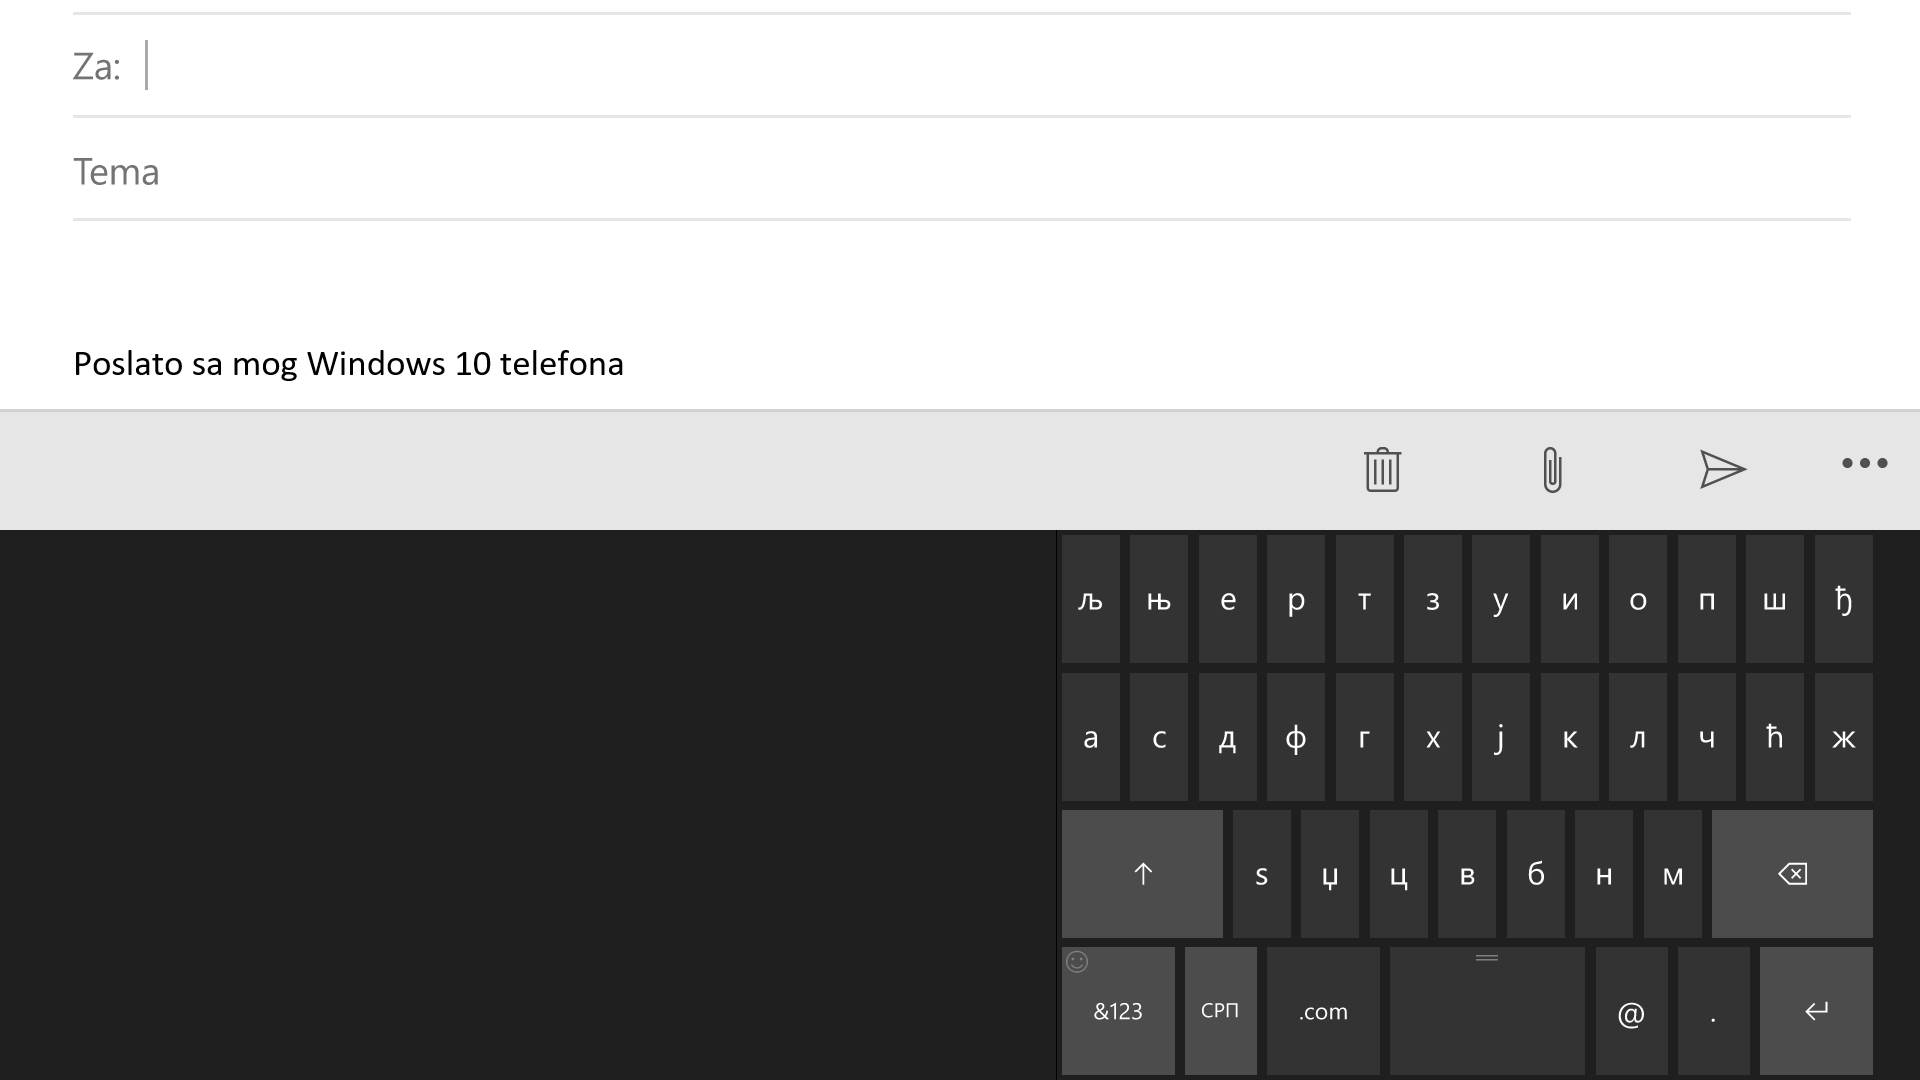Image resolution: width=1920 pixels, height=1080 pixels.
Task: Toggle the Shift key on the keyboard
Action: (x=1142, y=873)
